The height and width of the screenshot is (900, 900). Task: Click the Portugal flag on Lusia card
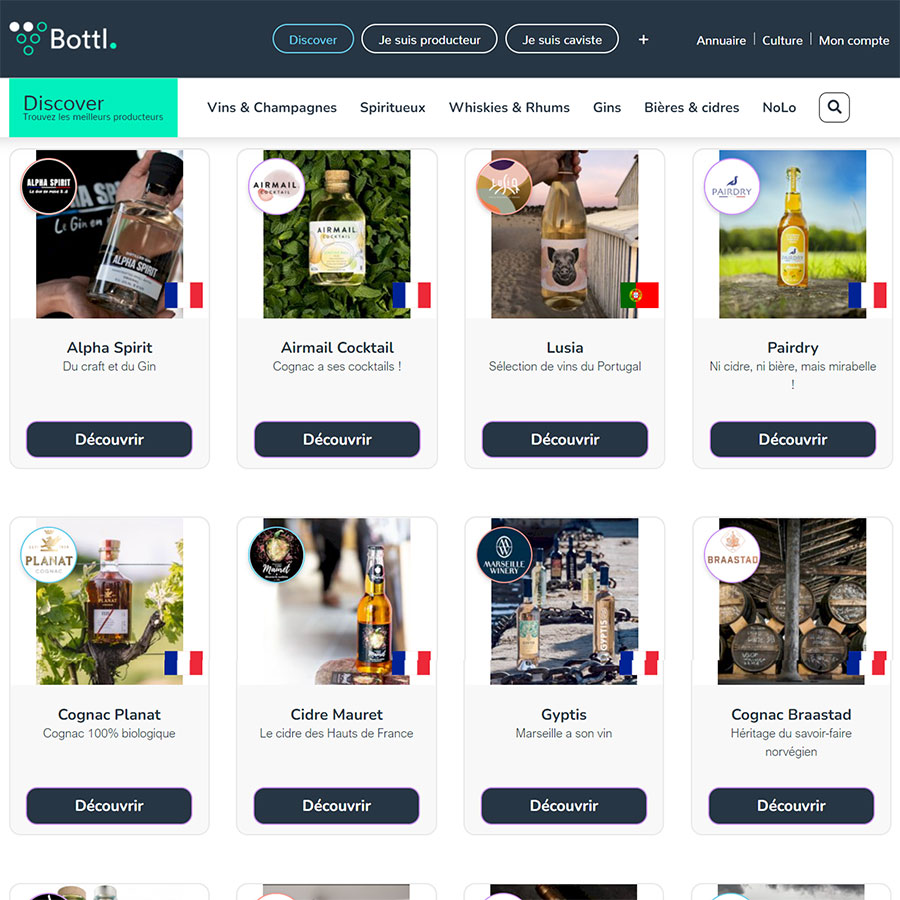[x=639, y=295]
